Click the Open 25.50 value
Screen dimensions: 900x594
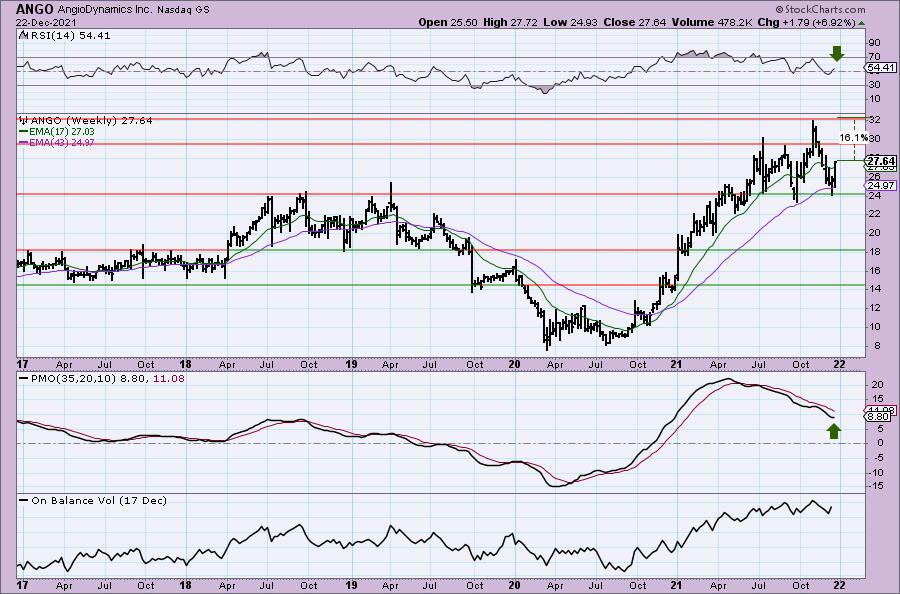pyautogui.click(x=449, y=22)
